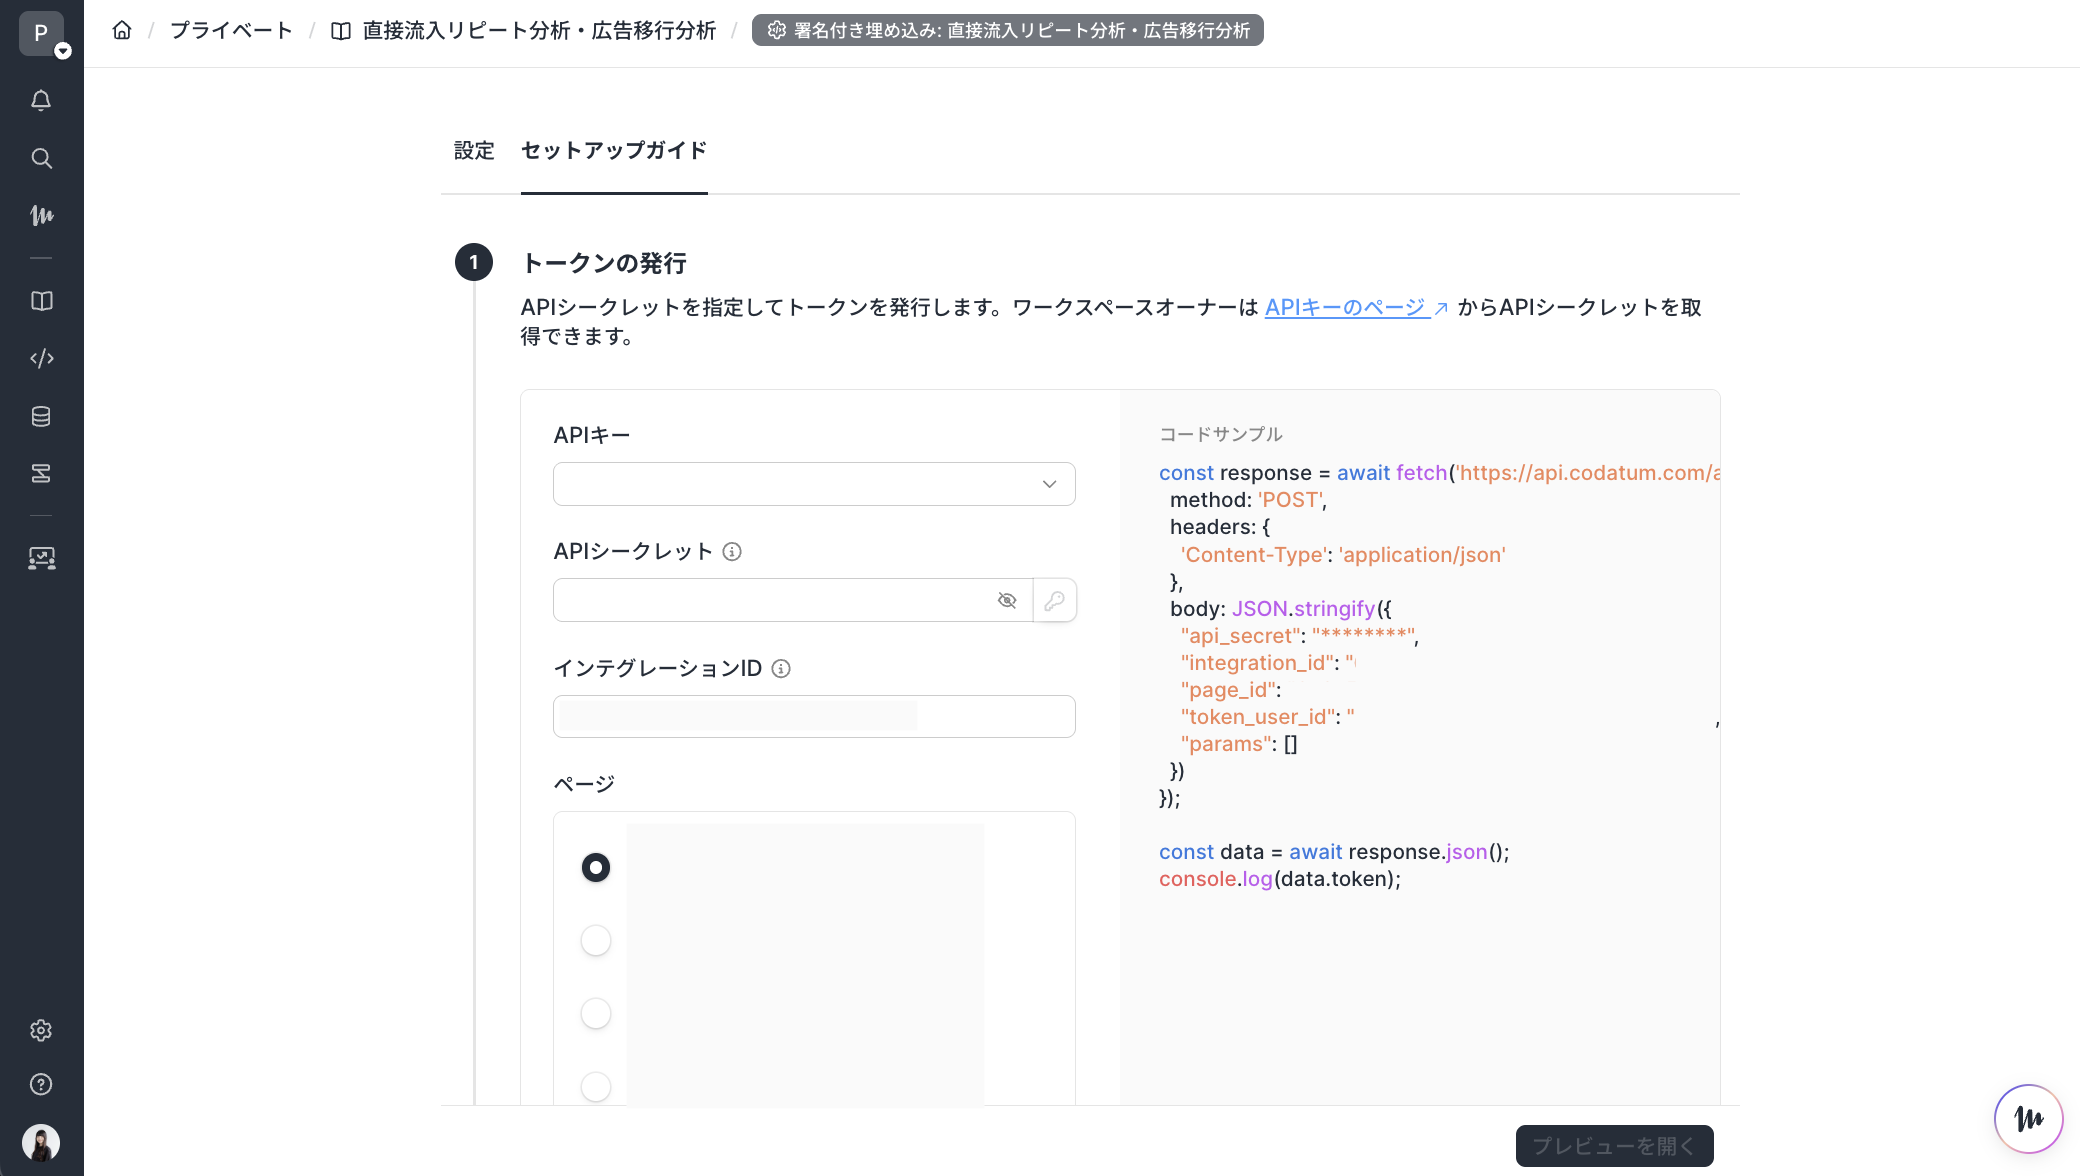Image resolution: width=2080 pixels, height=1176 pixels.
Task: Open the monitor-shaped icon in the sidebar
Action: 41,558
